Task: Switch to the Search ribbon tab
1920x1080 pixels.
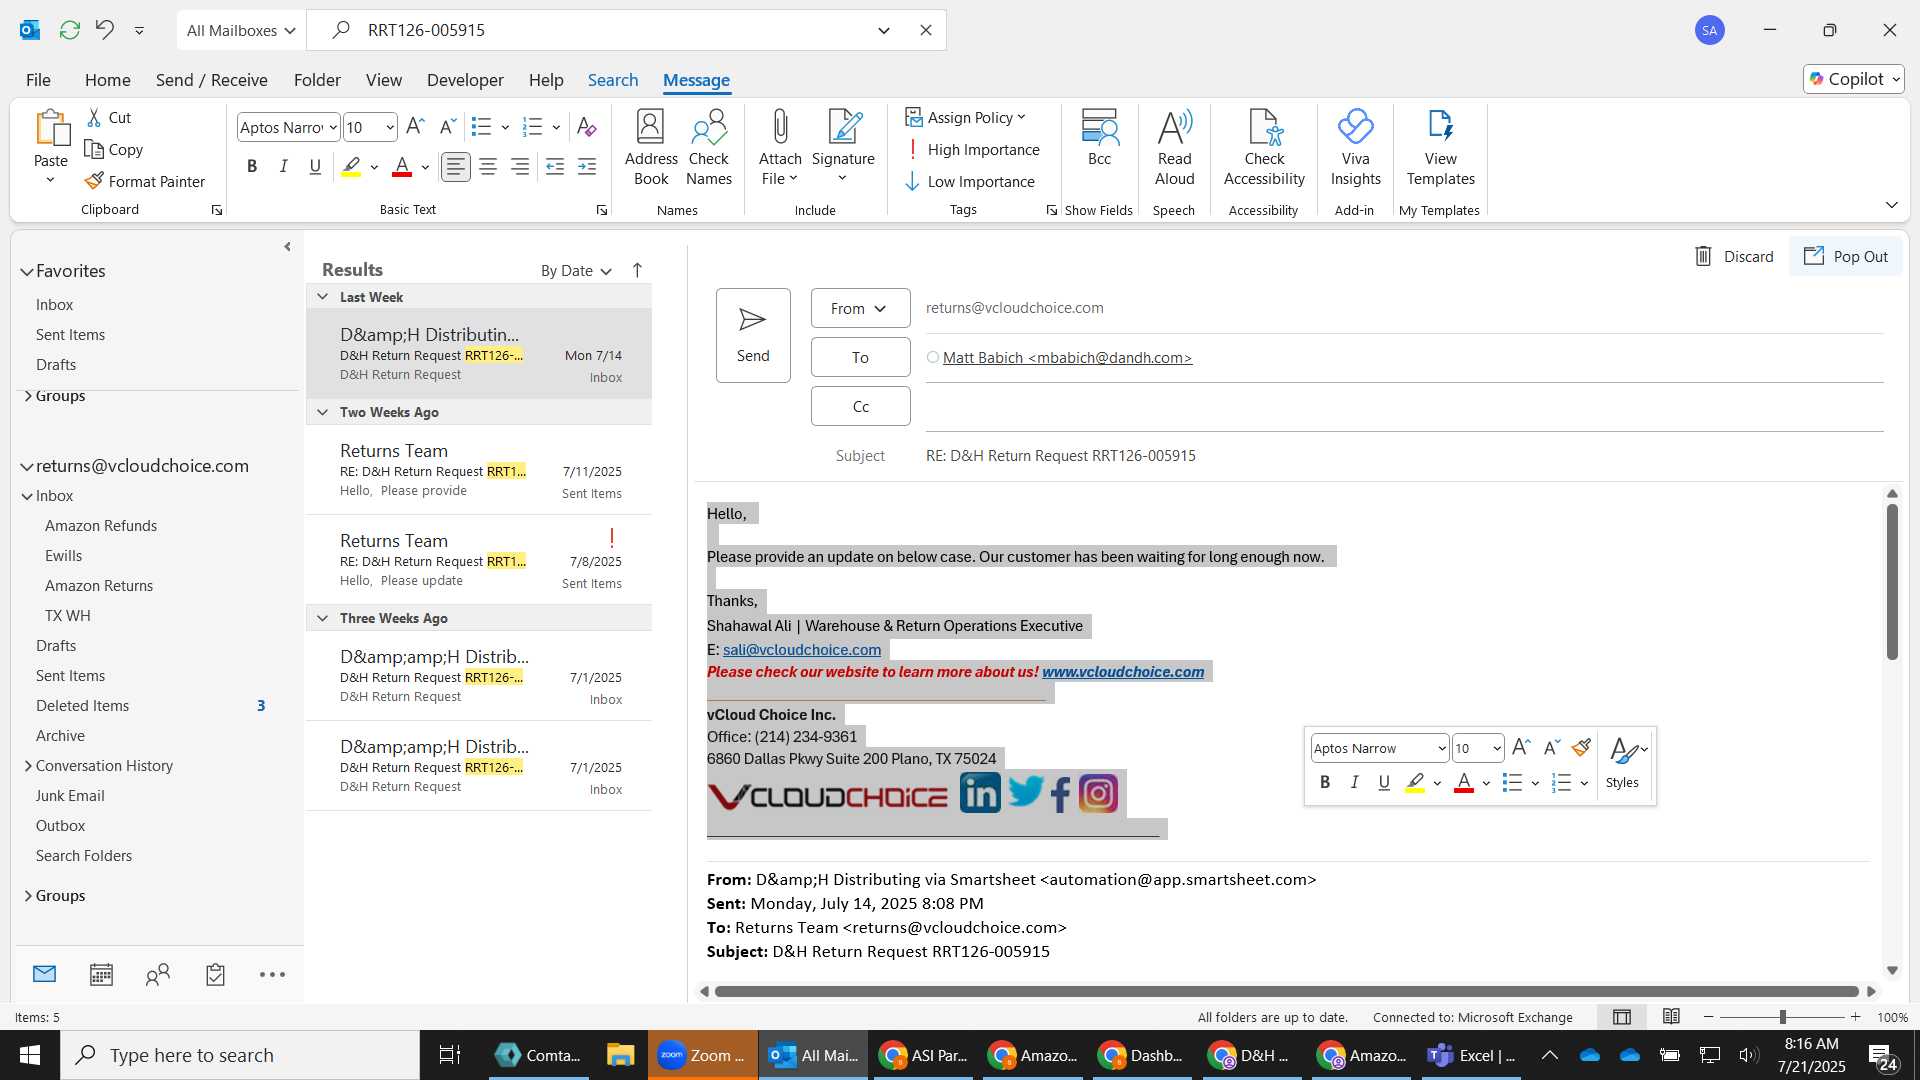Action: pos(613,80)
